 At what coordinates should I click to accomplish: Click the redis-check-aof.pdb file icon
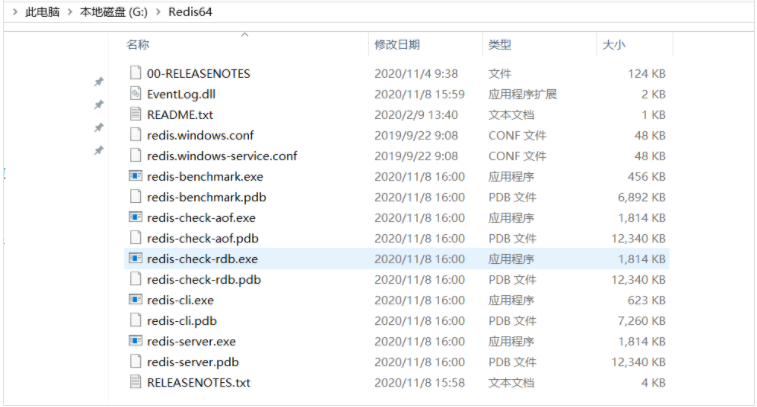[x=136, y=238]
